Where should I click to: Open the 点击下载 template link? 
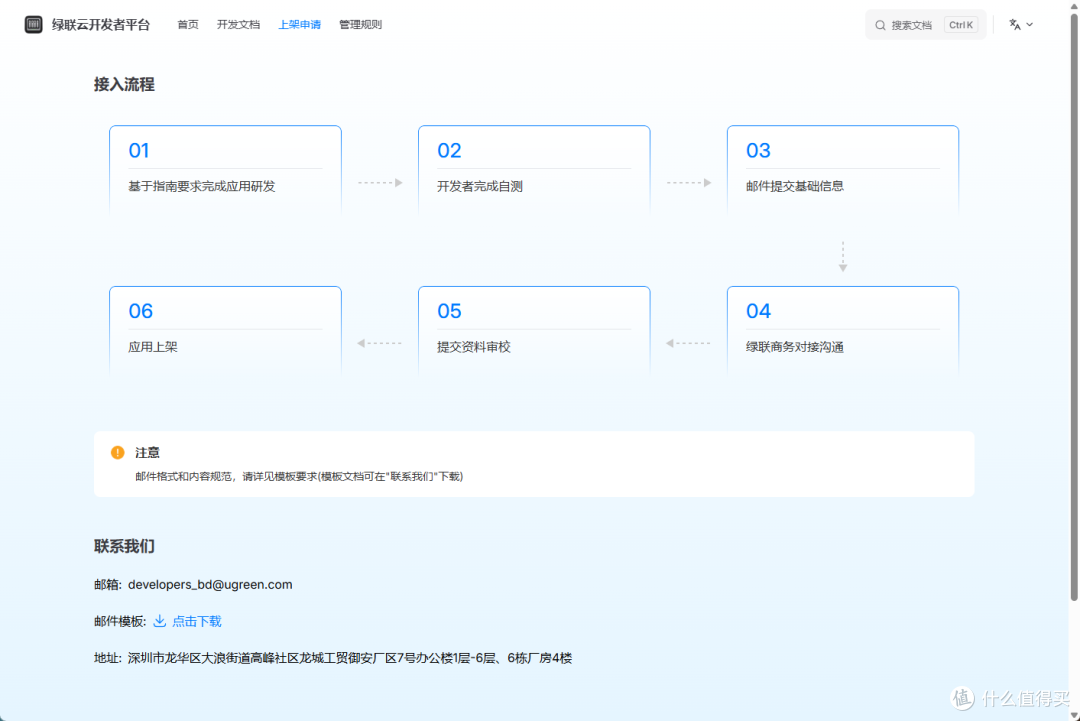click(196, 621)
